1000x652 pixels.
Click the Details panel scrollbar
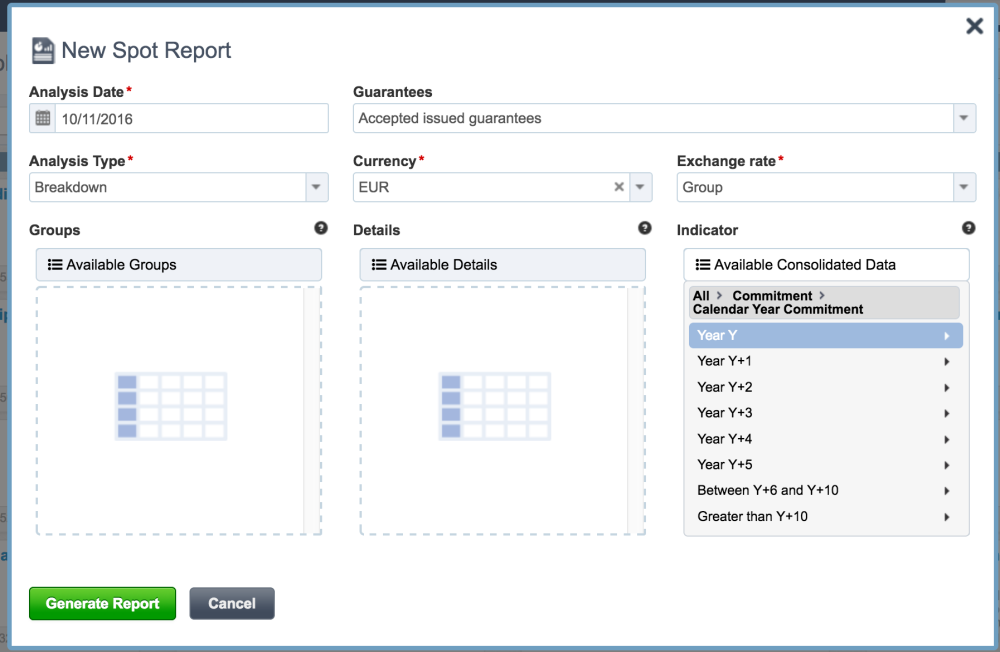(x=636, y=410)
